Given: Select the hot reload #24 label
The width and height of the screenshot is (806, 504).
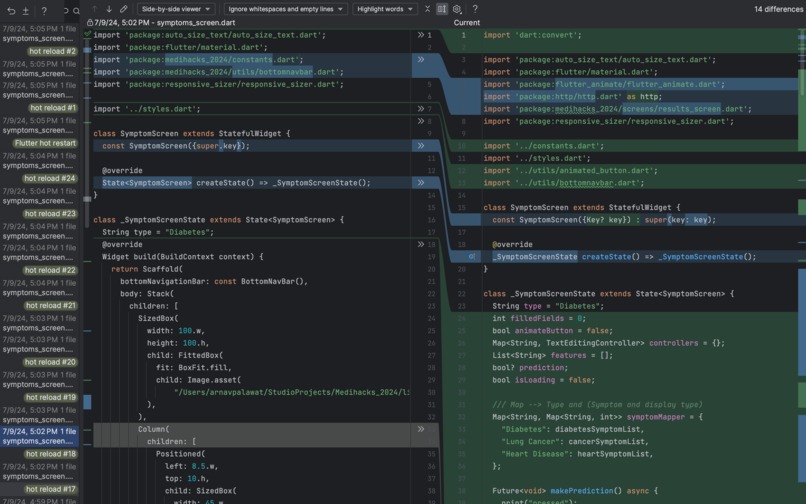Looking at the screenshot, I should click(x=50, y=178).
